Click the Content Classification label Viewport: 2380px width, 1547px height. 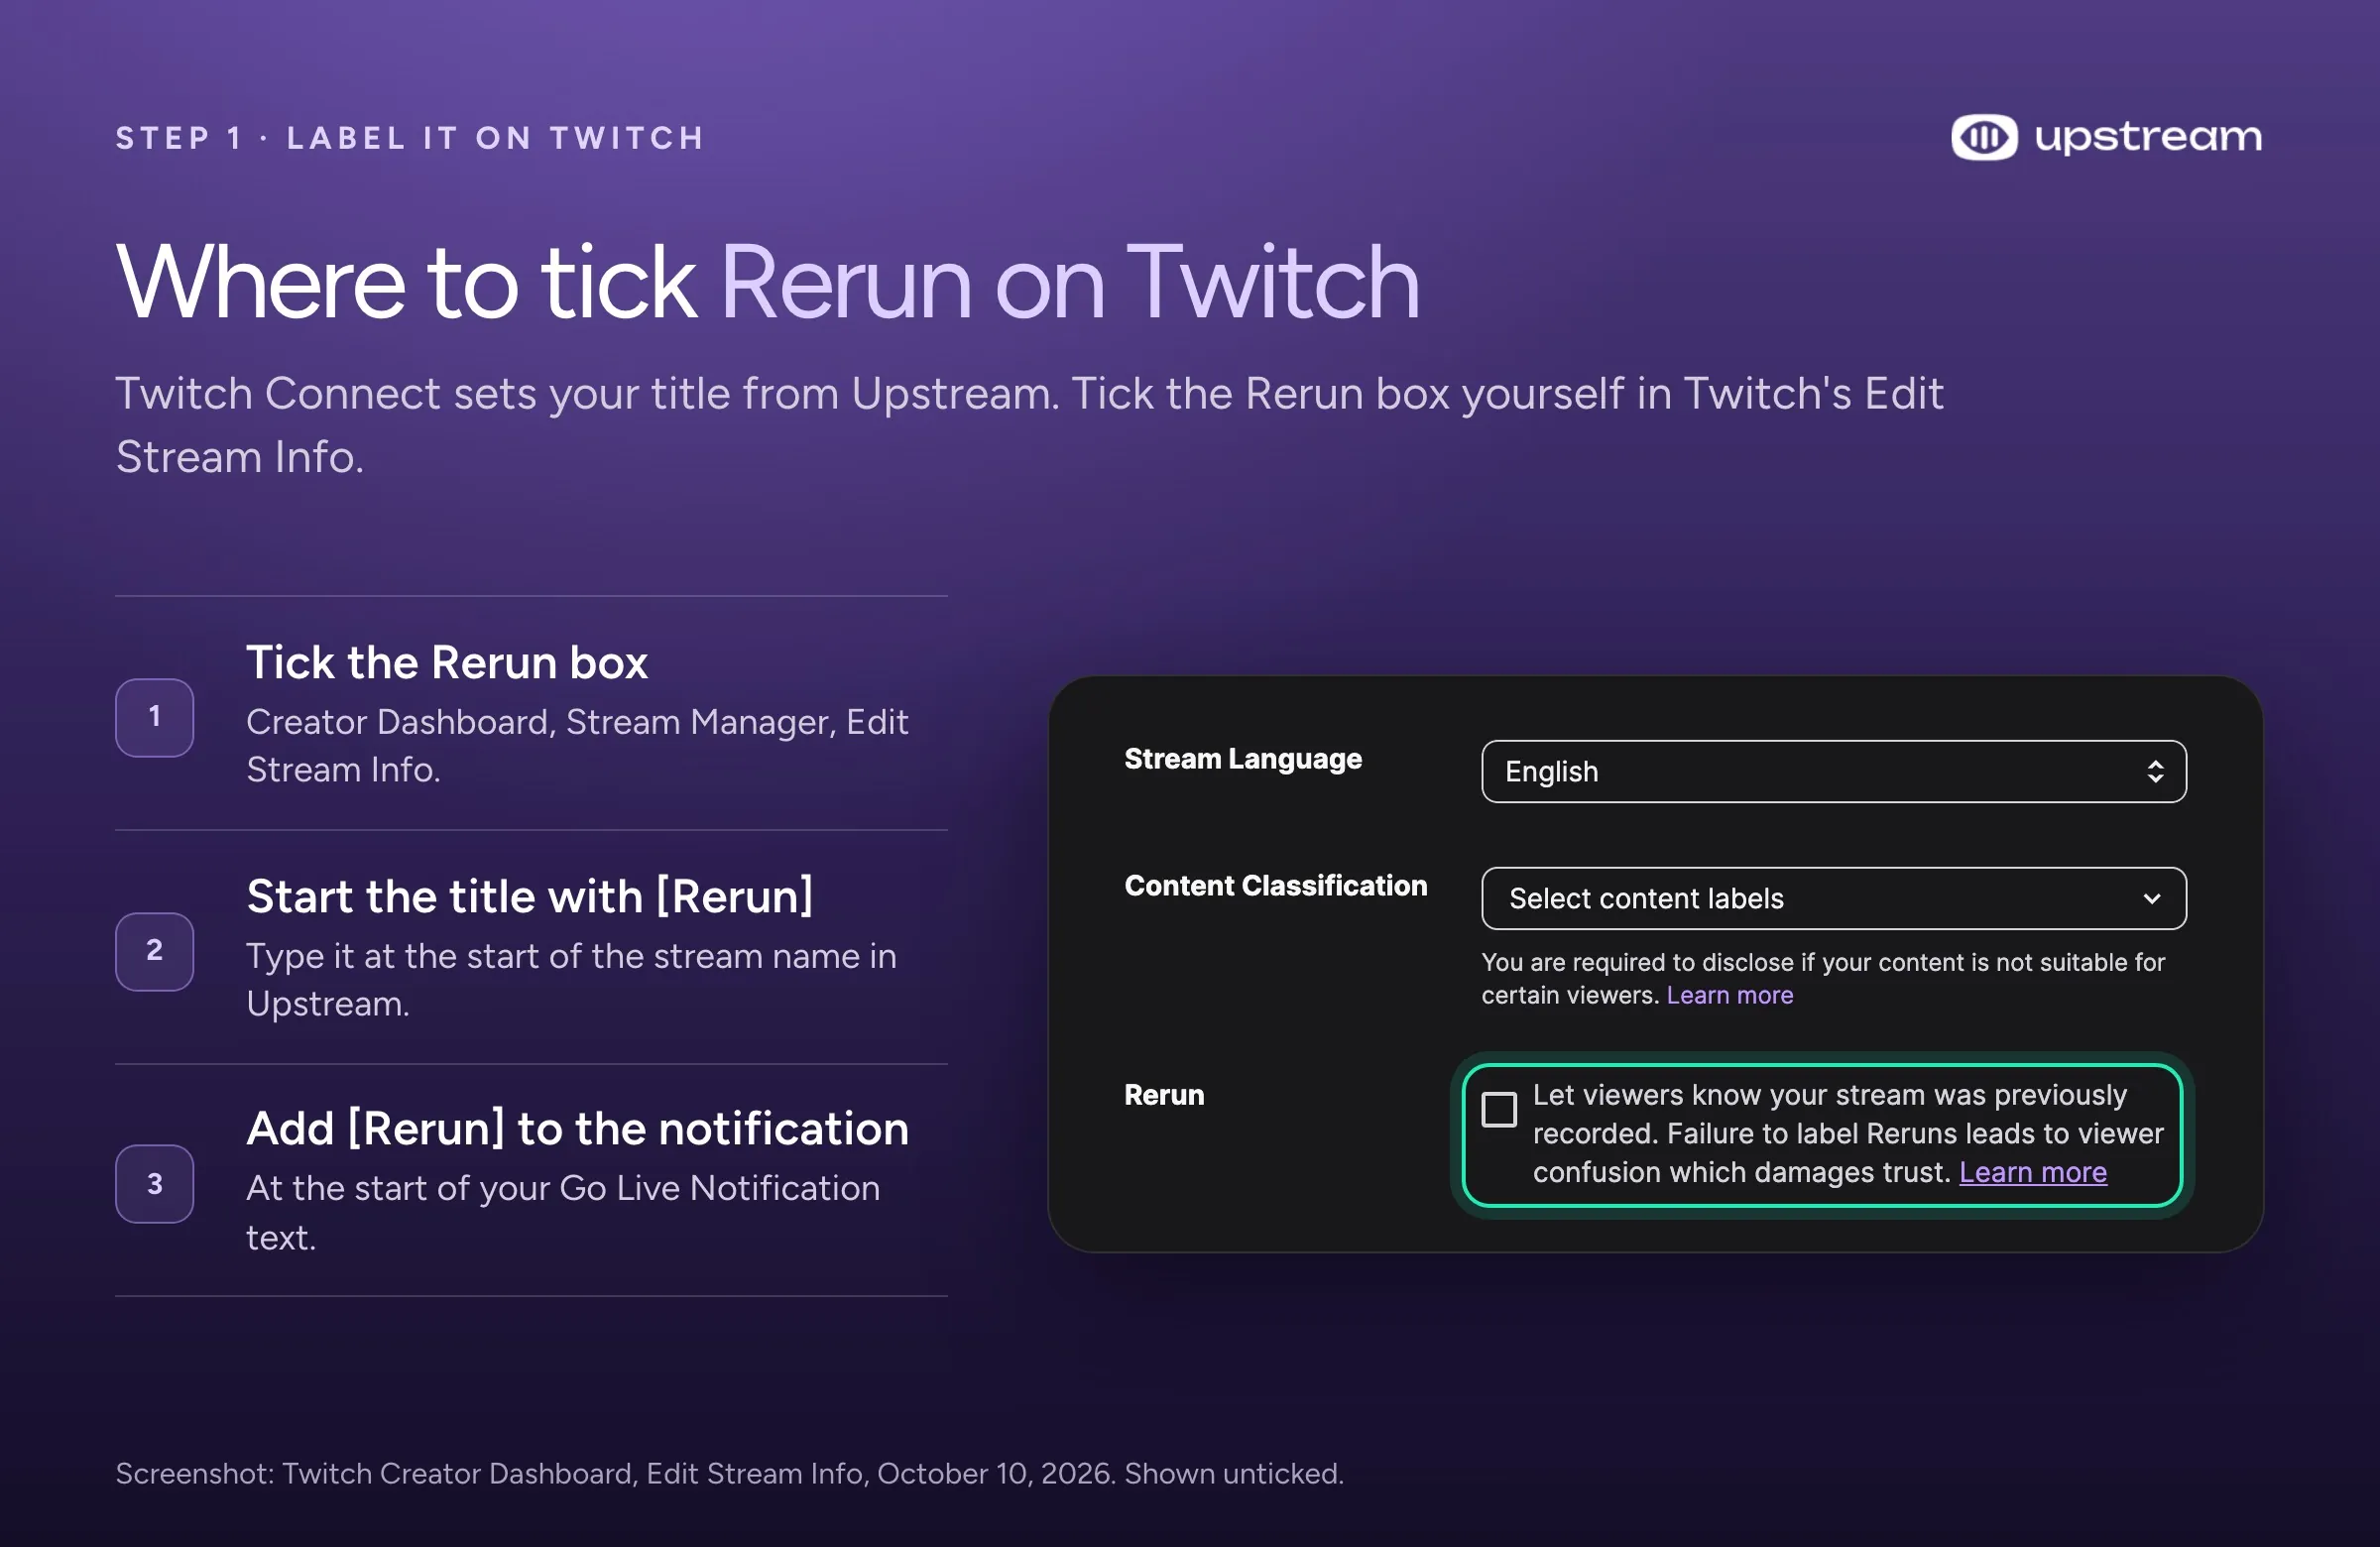click(x=1276, y=885)
